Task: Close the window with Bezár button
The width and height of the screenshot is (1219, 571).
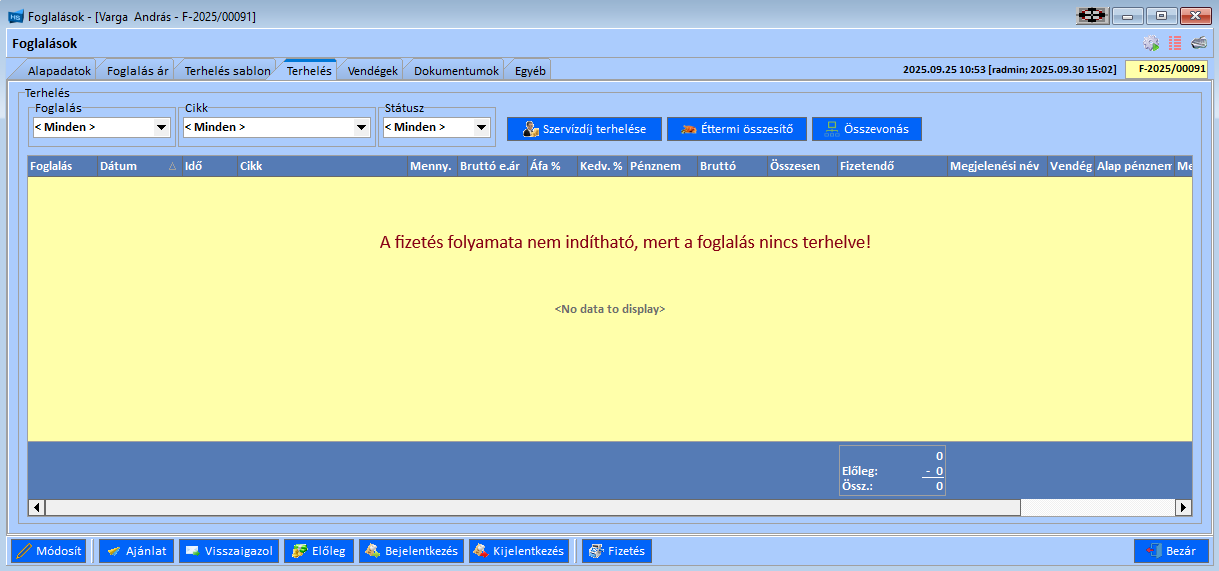Action: [x=1171, y=551]
